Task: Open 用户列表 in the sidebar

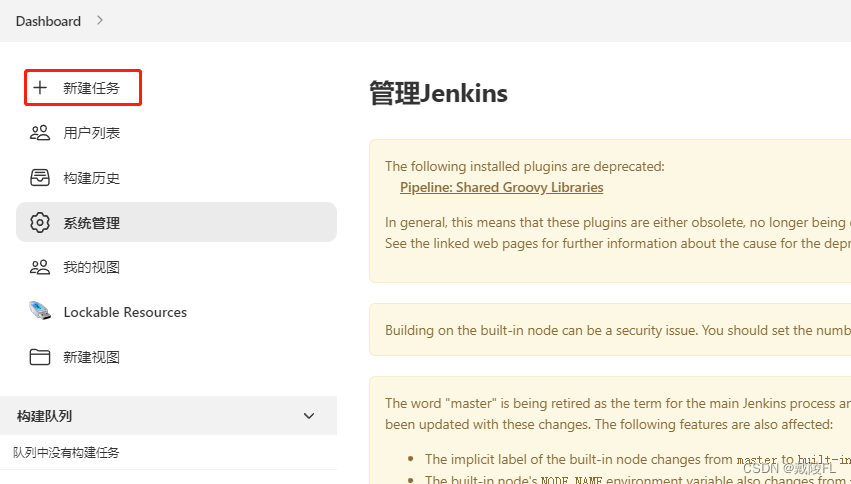Action: [x=91, y=133]
